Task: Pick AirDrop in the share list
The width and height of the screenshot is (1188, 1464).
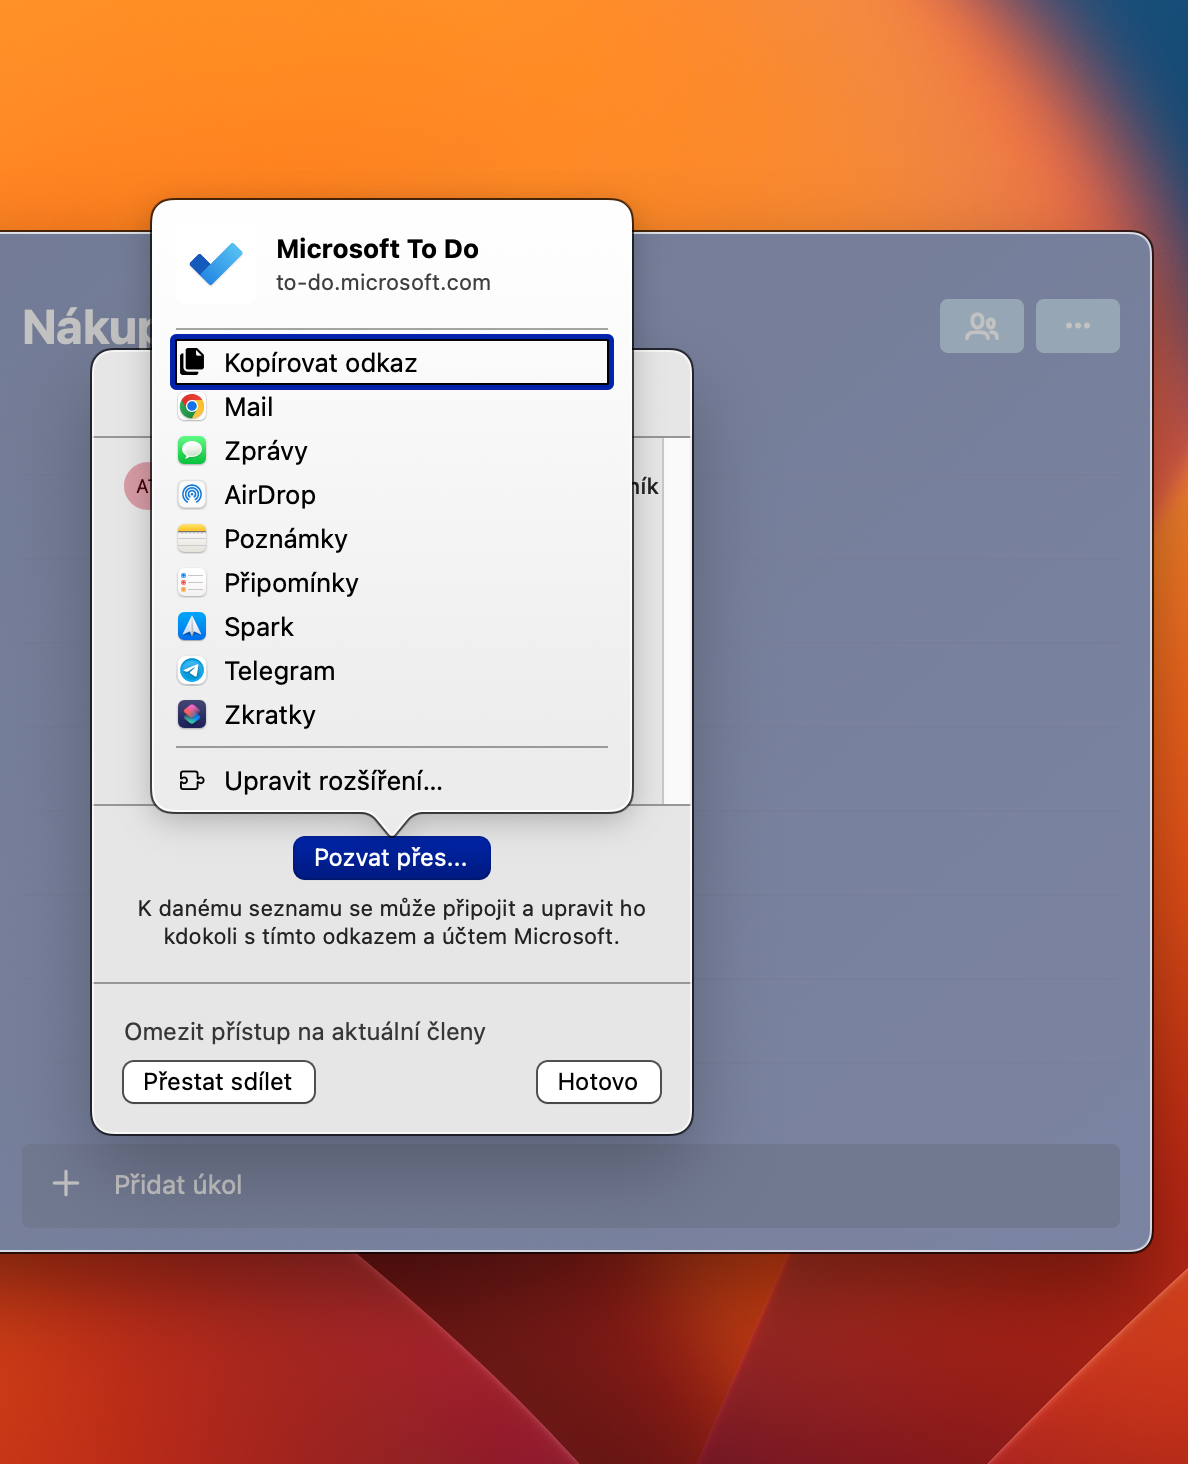Action: (x=392, y=495)
